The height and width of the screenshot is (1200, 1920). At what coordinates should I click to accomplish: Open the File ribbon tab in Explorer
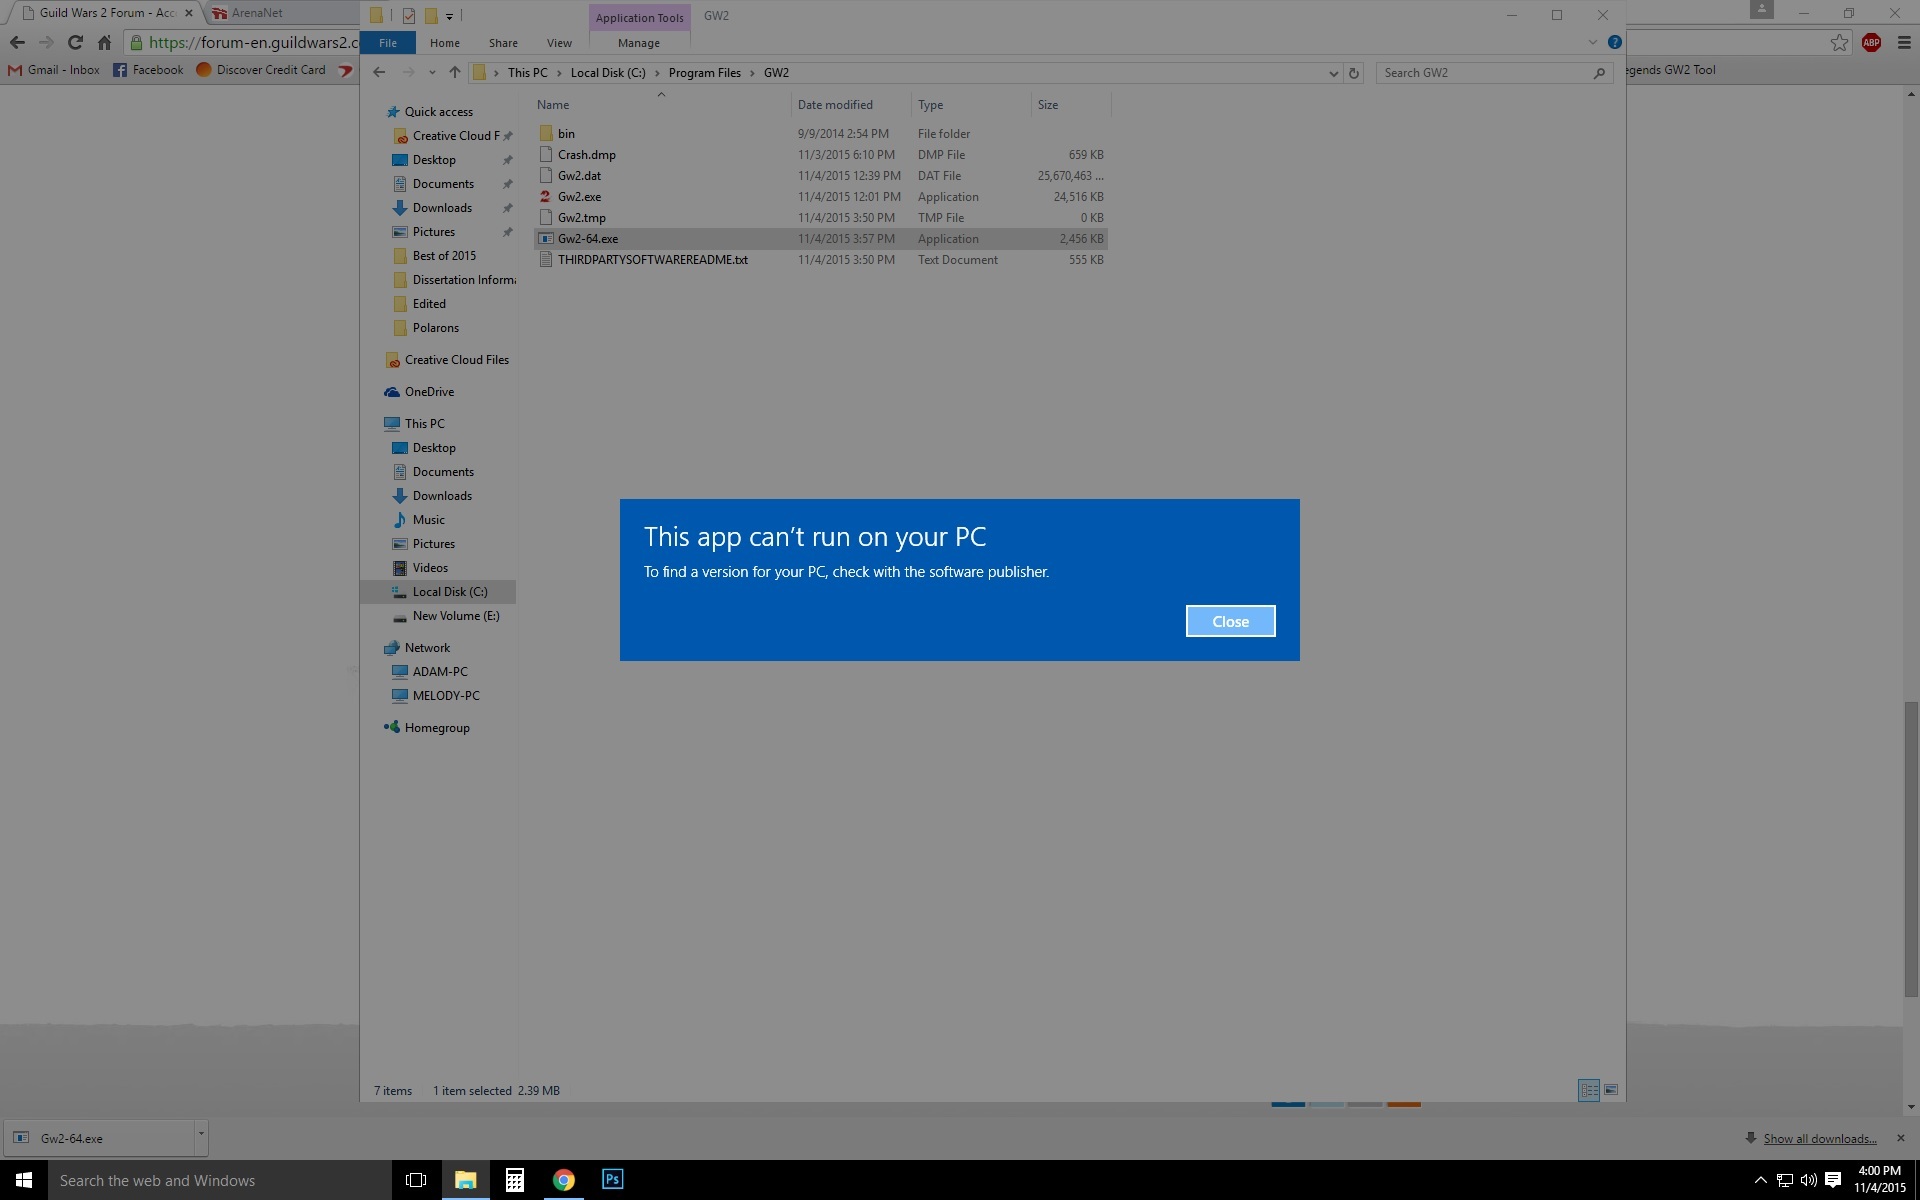coord(388,43)
